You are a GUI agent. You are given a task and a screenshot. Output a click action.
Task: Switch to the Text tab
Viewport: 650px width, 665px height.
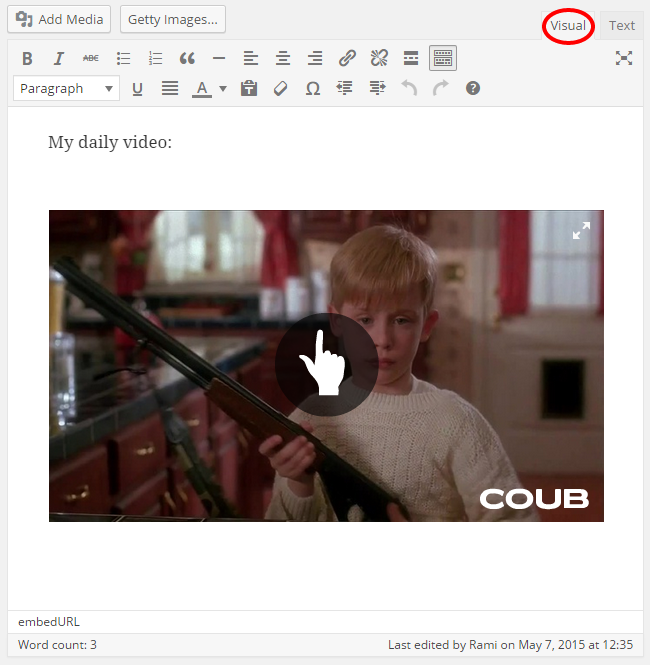[622, 26]
